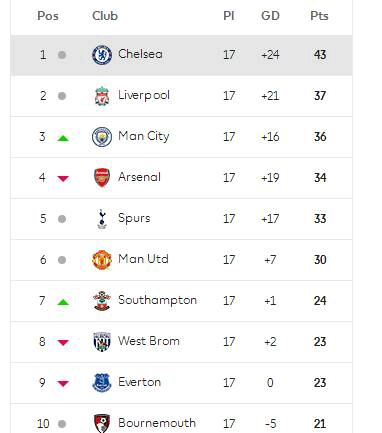Click the Everton club crest
Screen dimensions: 382x433
102,383
